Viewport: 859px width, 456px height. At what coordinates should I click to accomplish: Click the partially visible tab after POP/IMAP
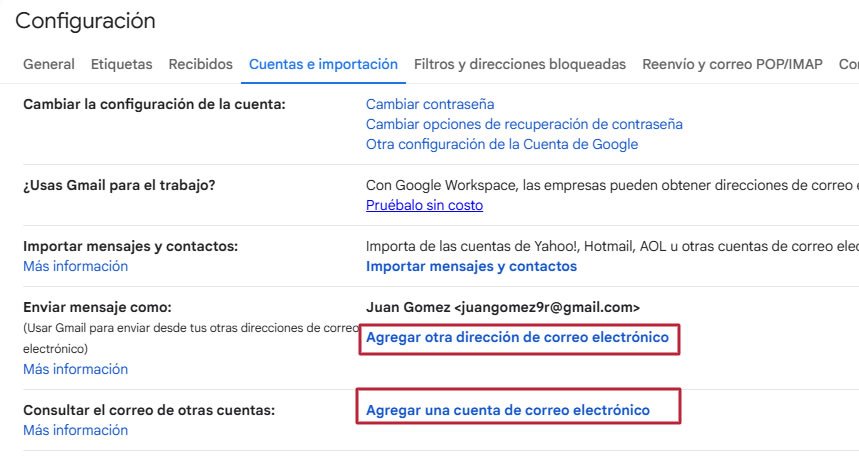(x=848, y=64)
